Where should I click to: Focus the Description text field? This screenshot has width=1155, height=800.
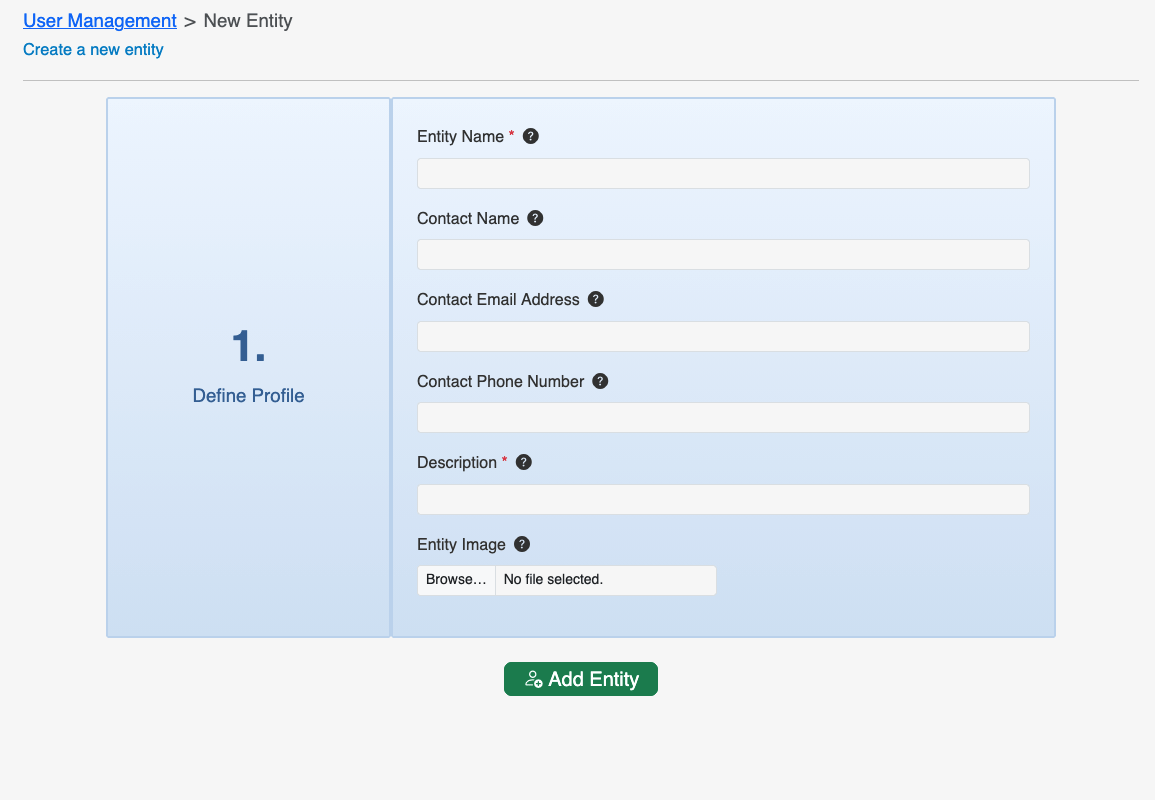[x=723, y=500]
